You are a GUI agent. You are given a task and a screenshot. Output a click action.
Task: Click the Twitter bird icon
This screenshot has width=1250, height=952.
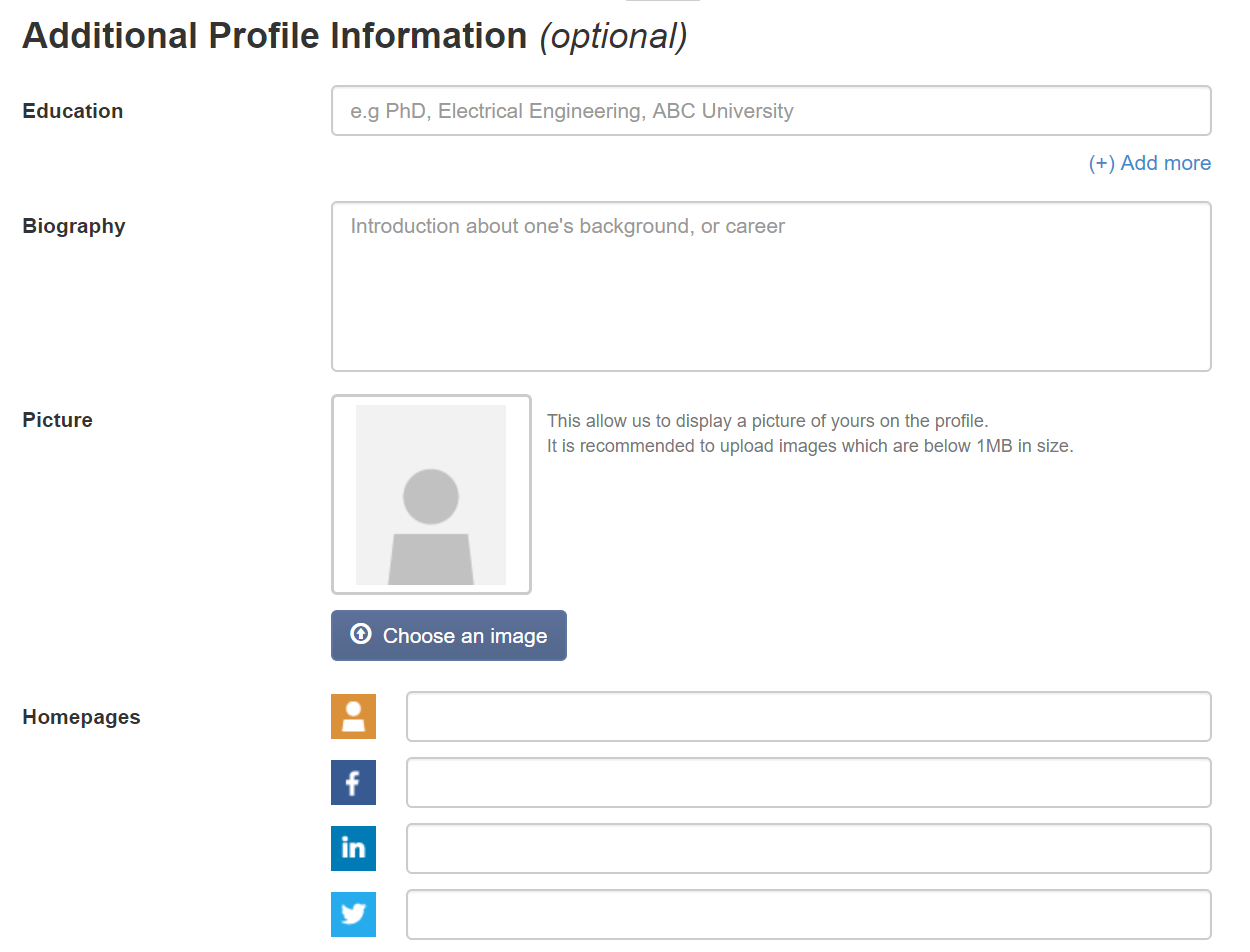(353, 914)
